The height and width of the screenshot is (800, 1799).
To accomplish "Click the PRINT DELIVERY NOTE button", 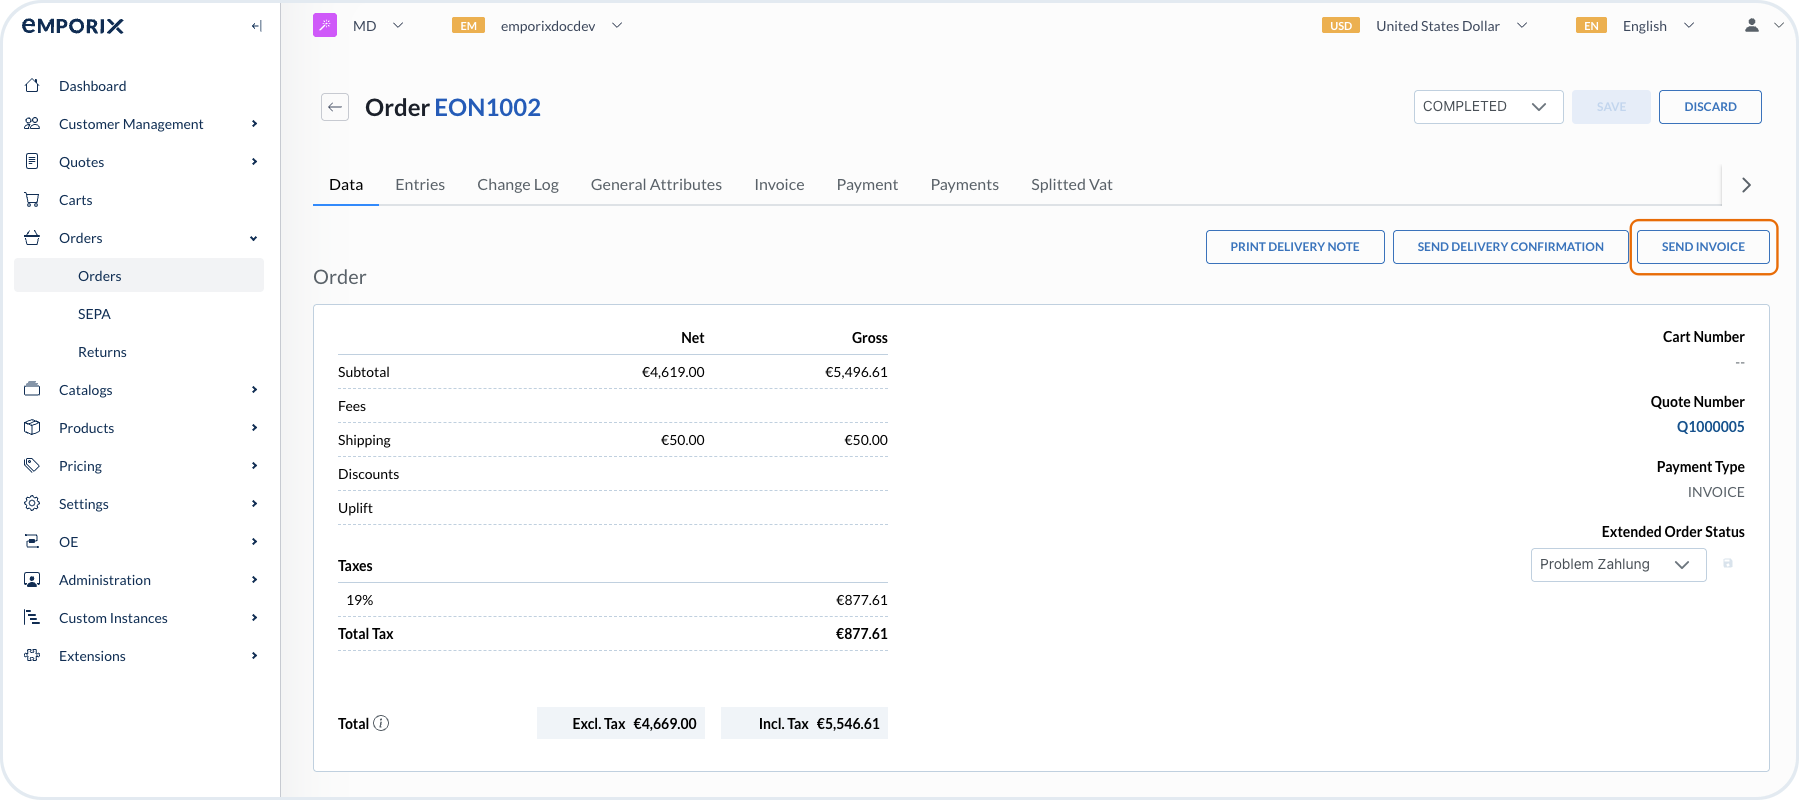I will tap(1294, 247).
